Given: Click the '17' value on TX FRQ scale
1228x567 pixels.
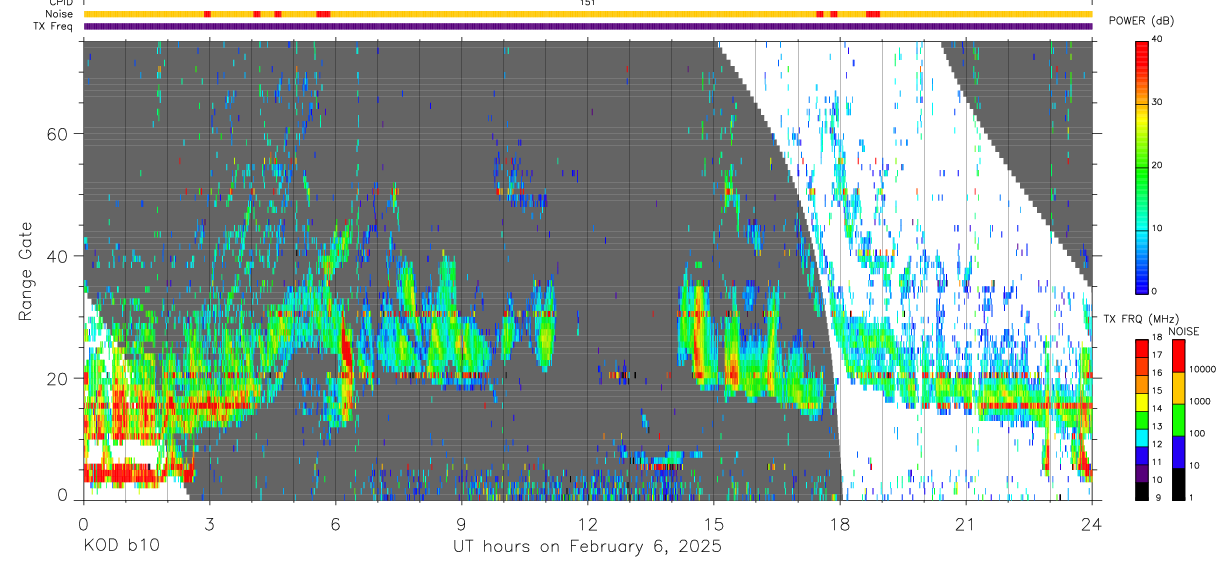Looking at the screenshot, I should pos(1157,355).
